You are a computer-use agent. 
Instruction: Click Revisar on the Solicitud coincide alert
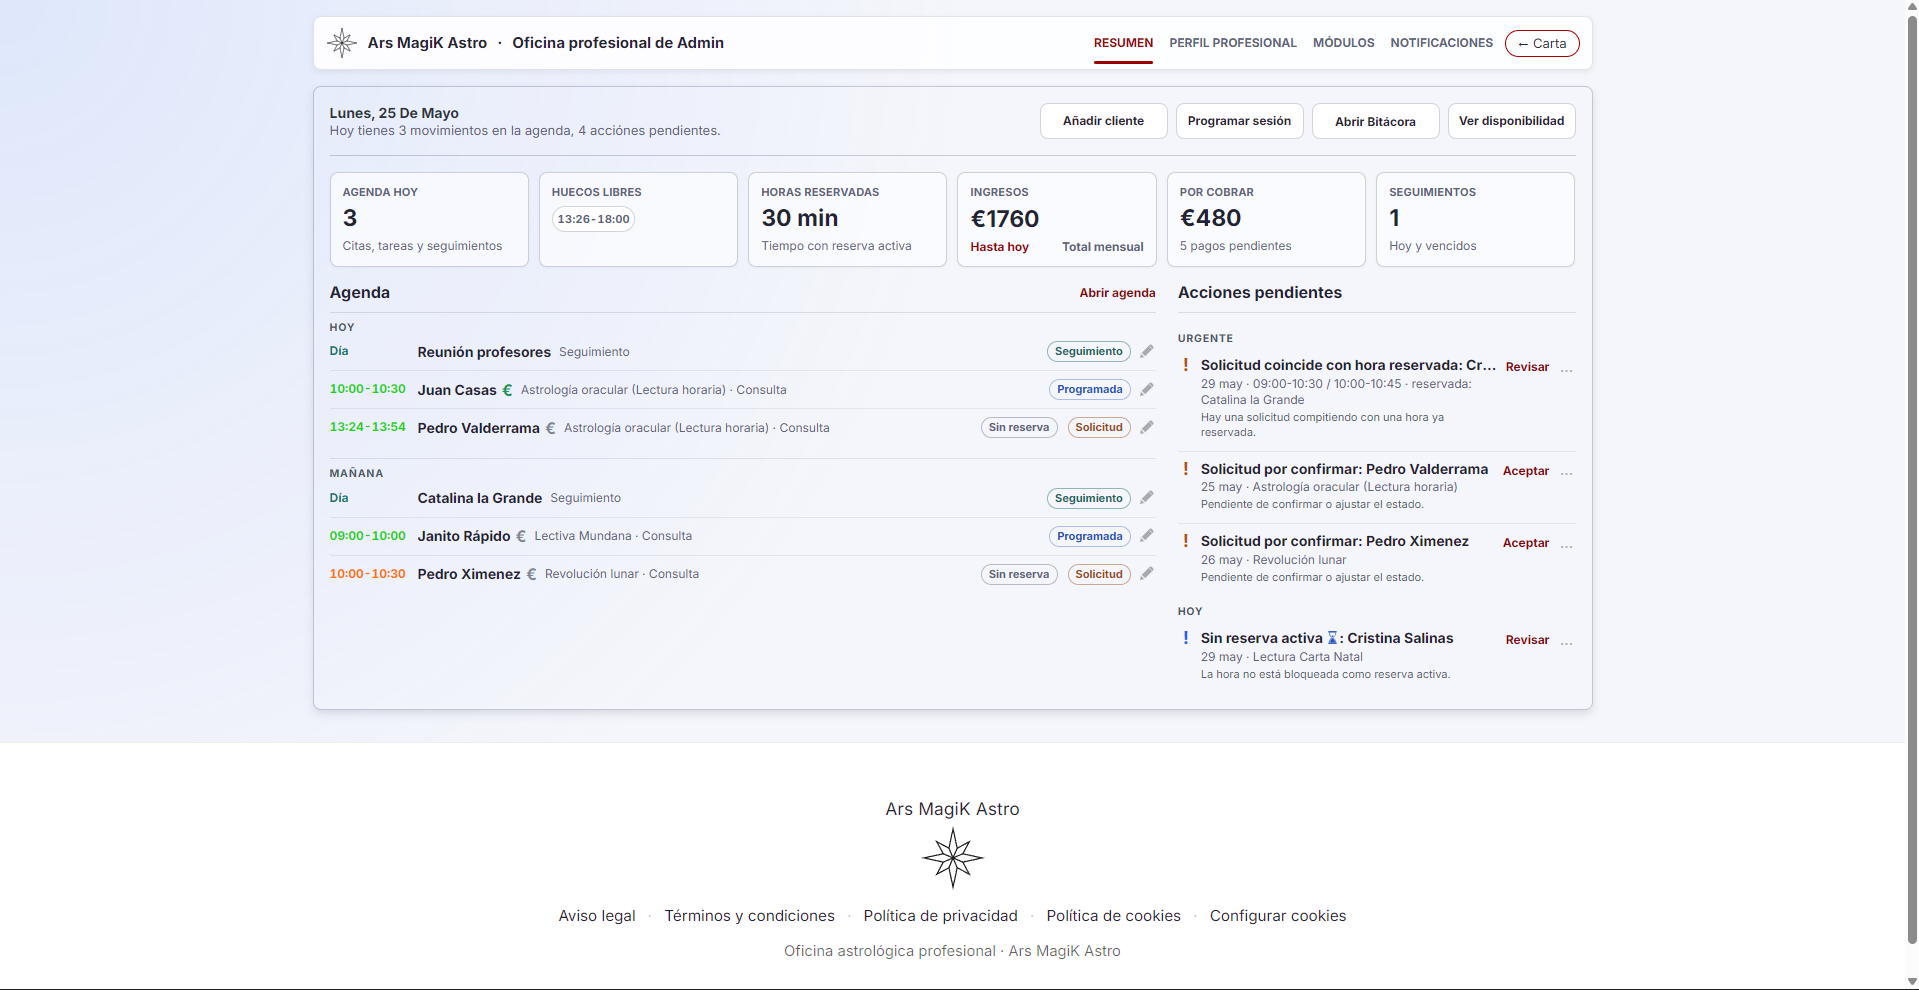pyautogui.click(x=1527, y=367)
